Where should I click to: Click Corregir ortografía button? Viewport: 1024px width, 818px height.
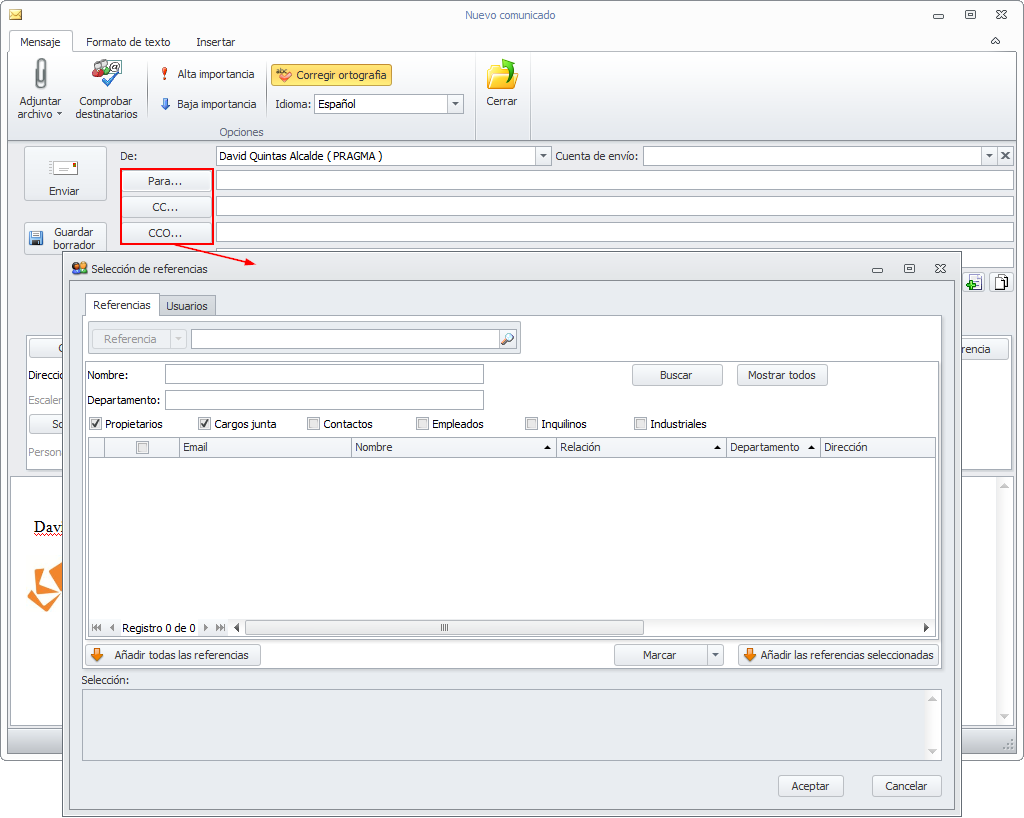coord(331,75)
